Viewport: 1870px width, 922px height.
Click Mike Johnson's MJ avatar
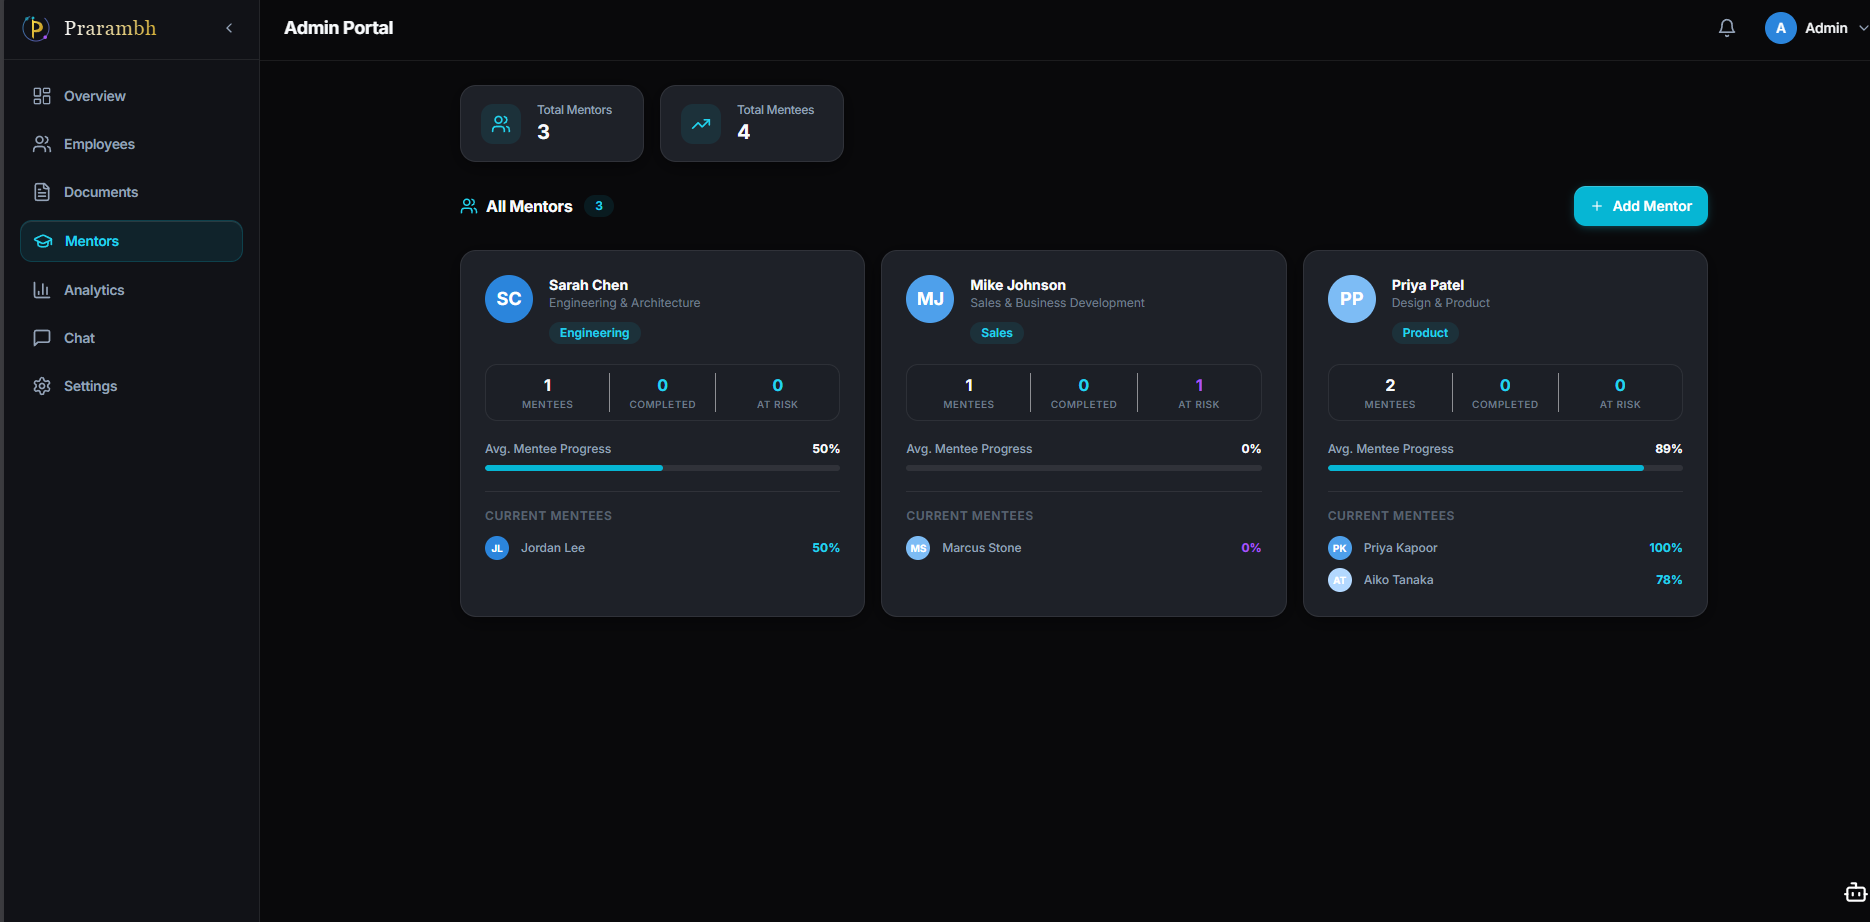coord(930,299)
